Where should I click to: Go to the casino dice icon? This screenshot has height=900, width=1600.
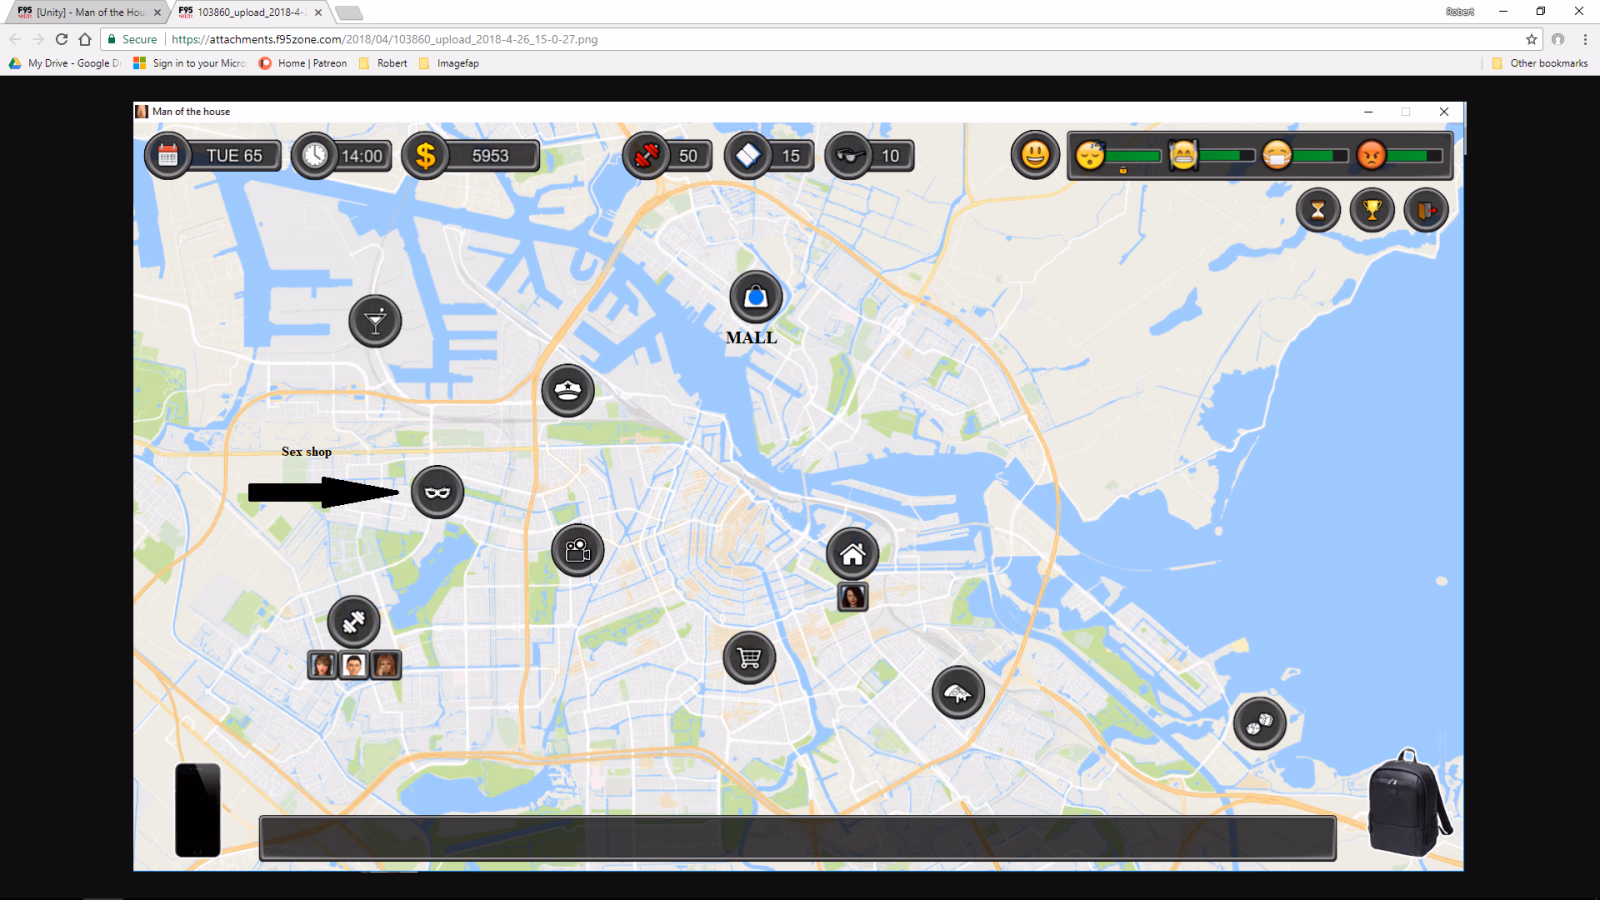click(1260, 723)
